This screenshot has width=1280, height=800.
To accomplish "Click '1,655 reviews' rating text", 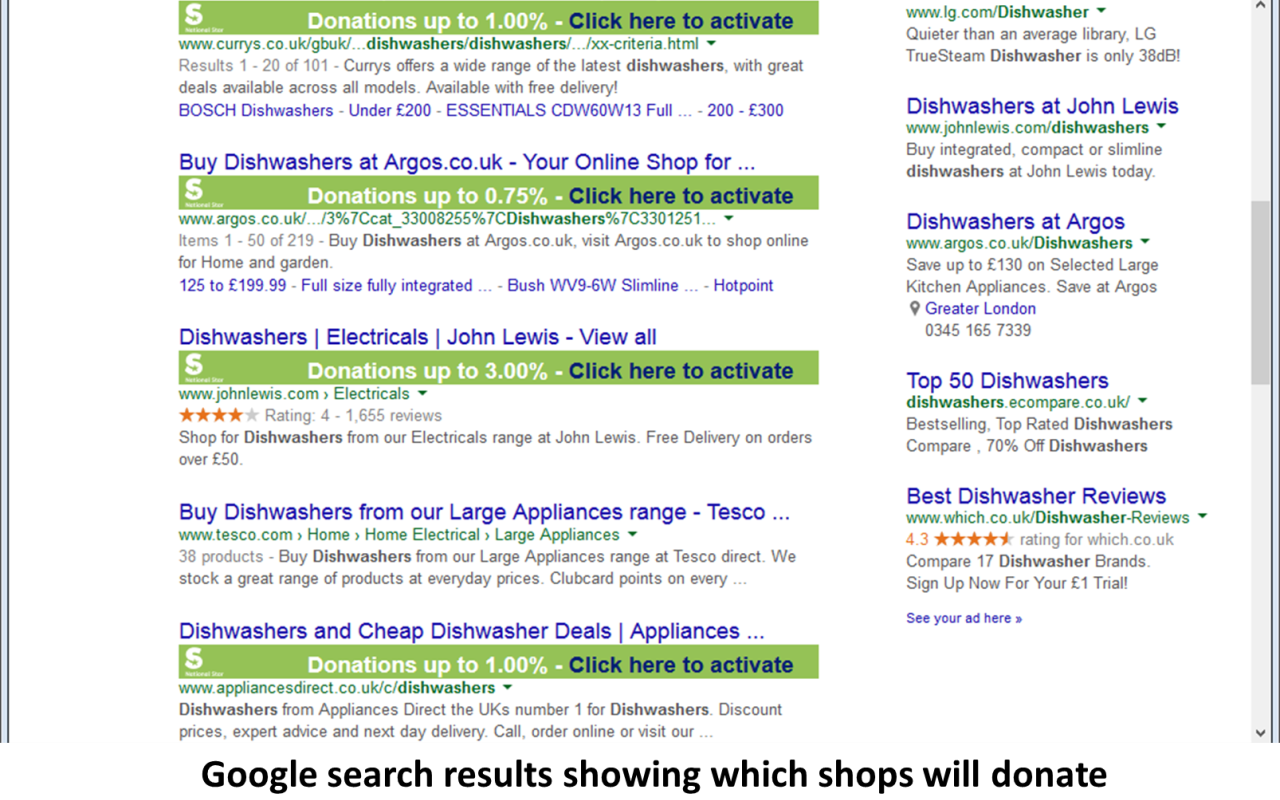I will tap(394, 415).
